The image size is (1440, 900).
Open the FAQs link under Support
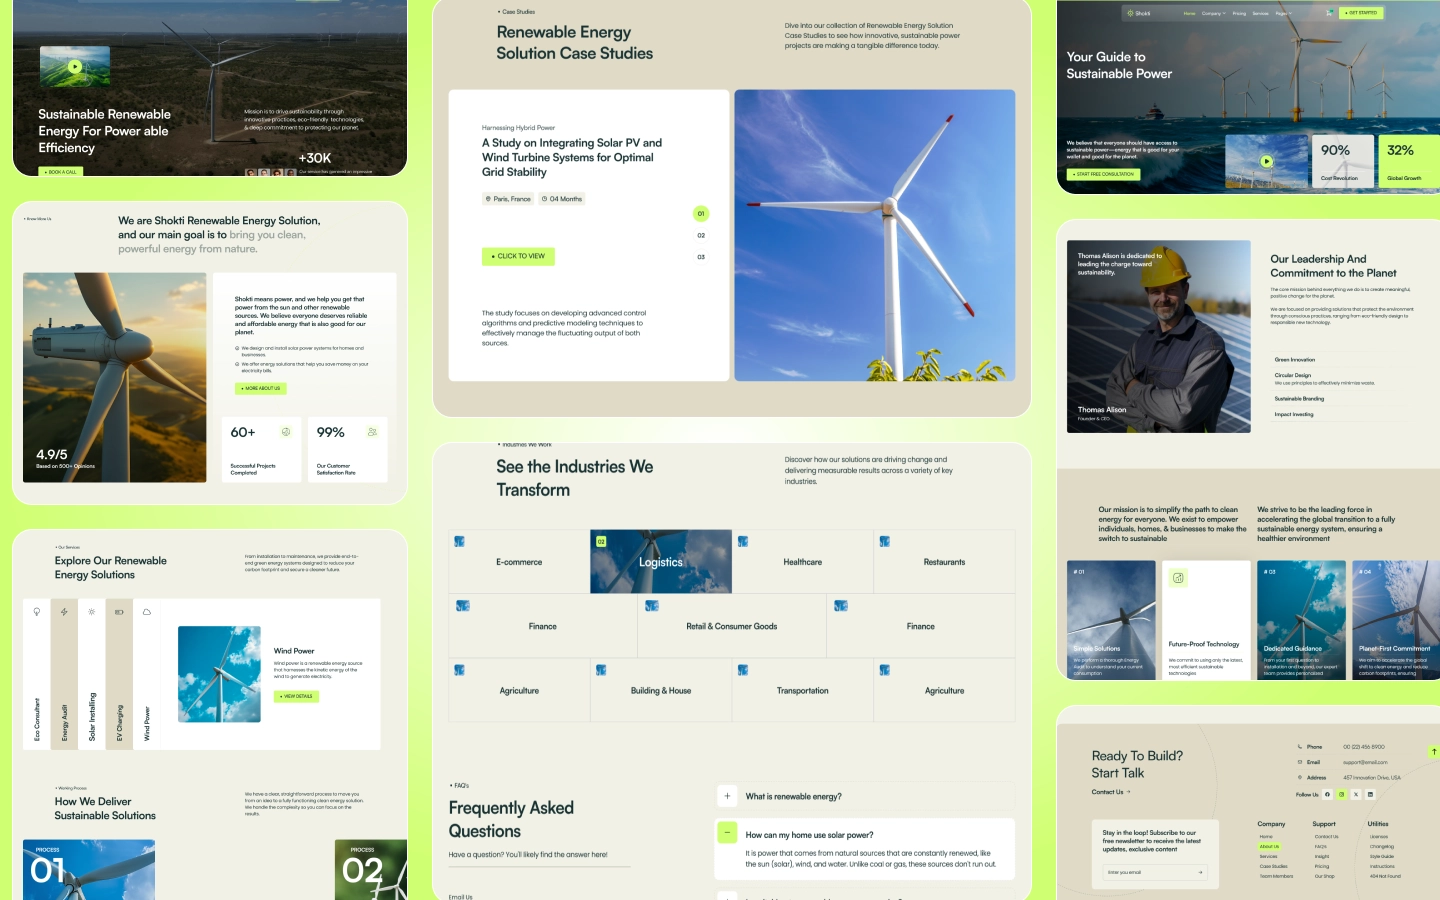point(1320,846)
